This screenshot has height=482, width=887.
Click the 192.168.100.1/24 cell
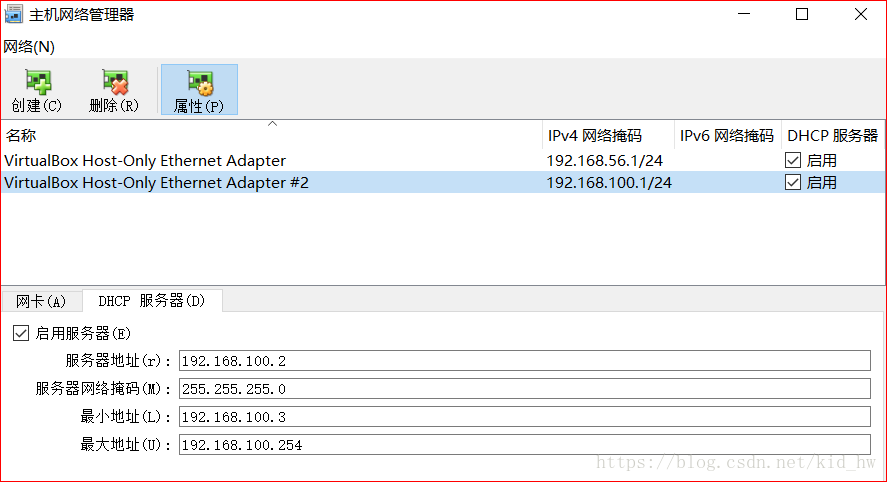(x=609, y=183)
